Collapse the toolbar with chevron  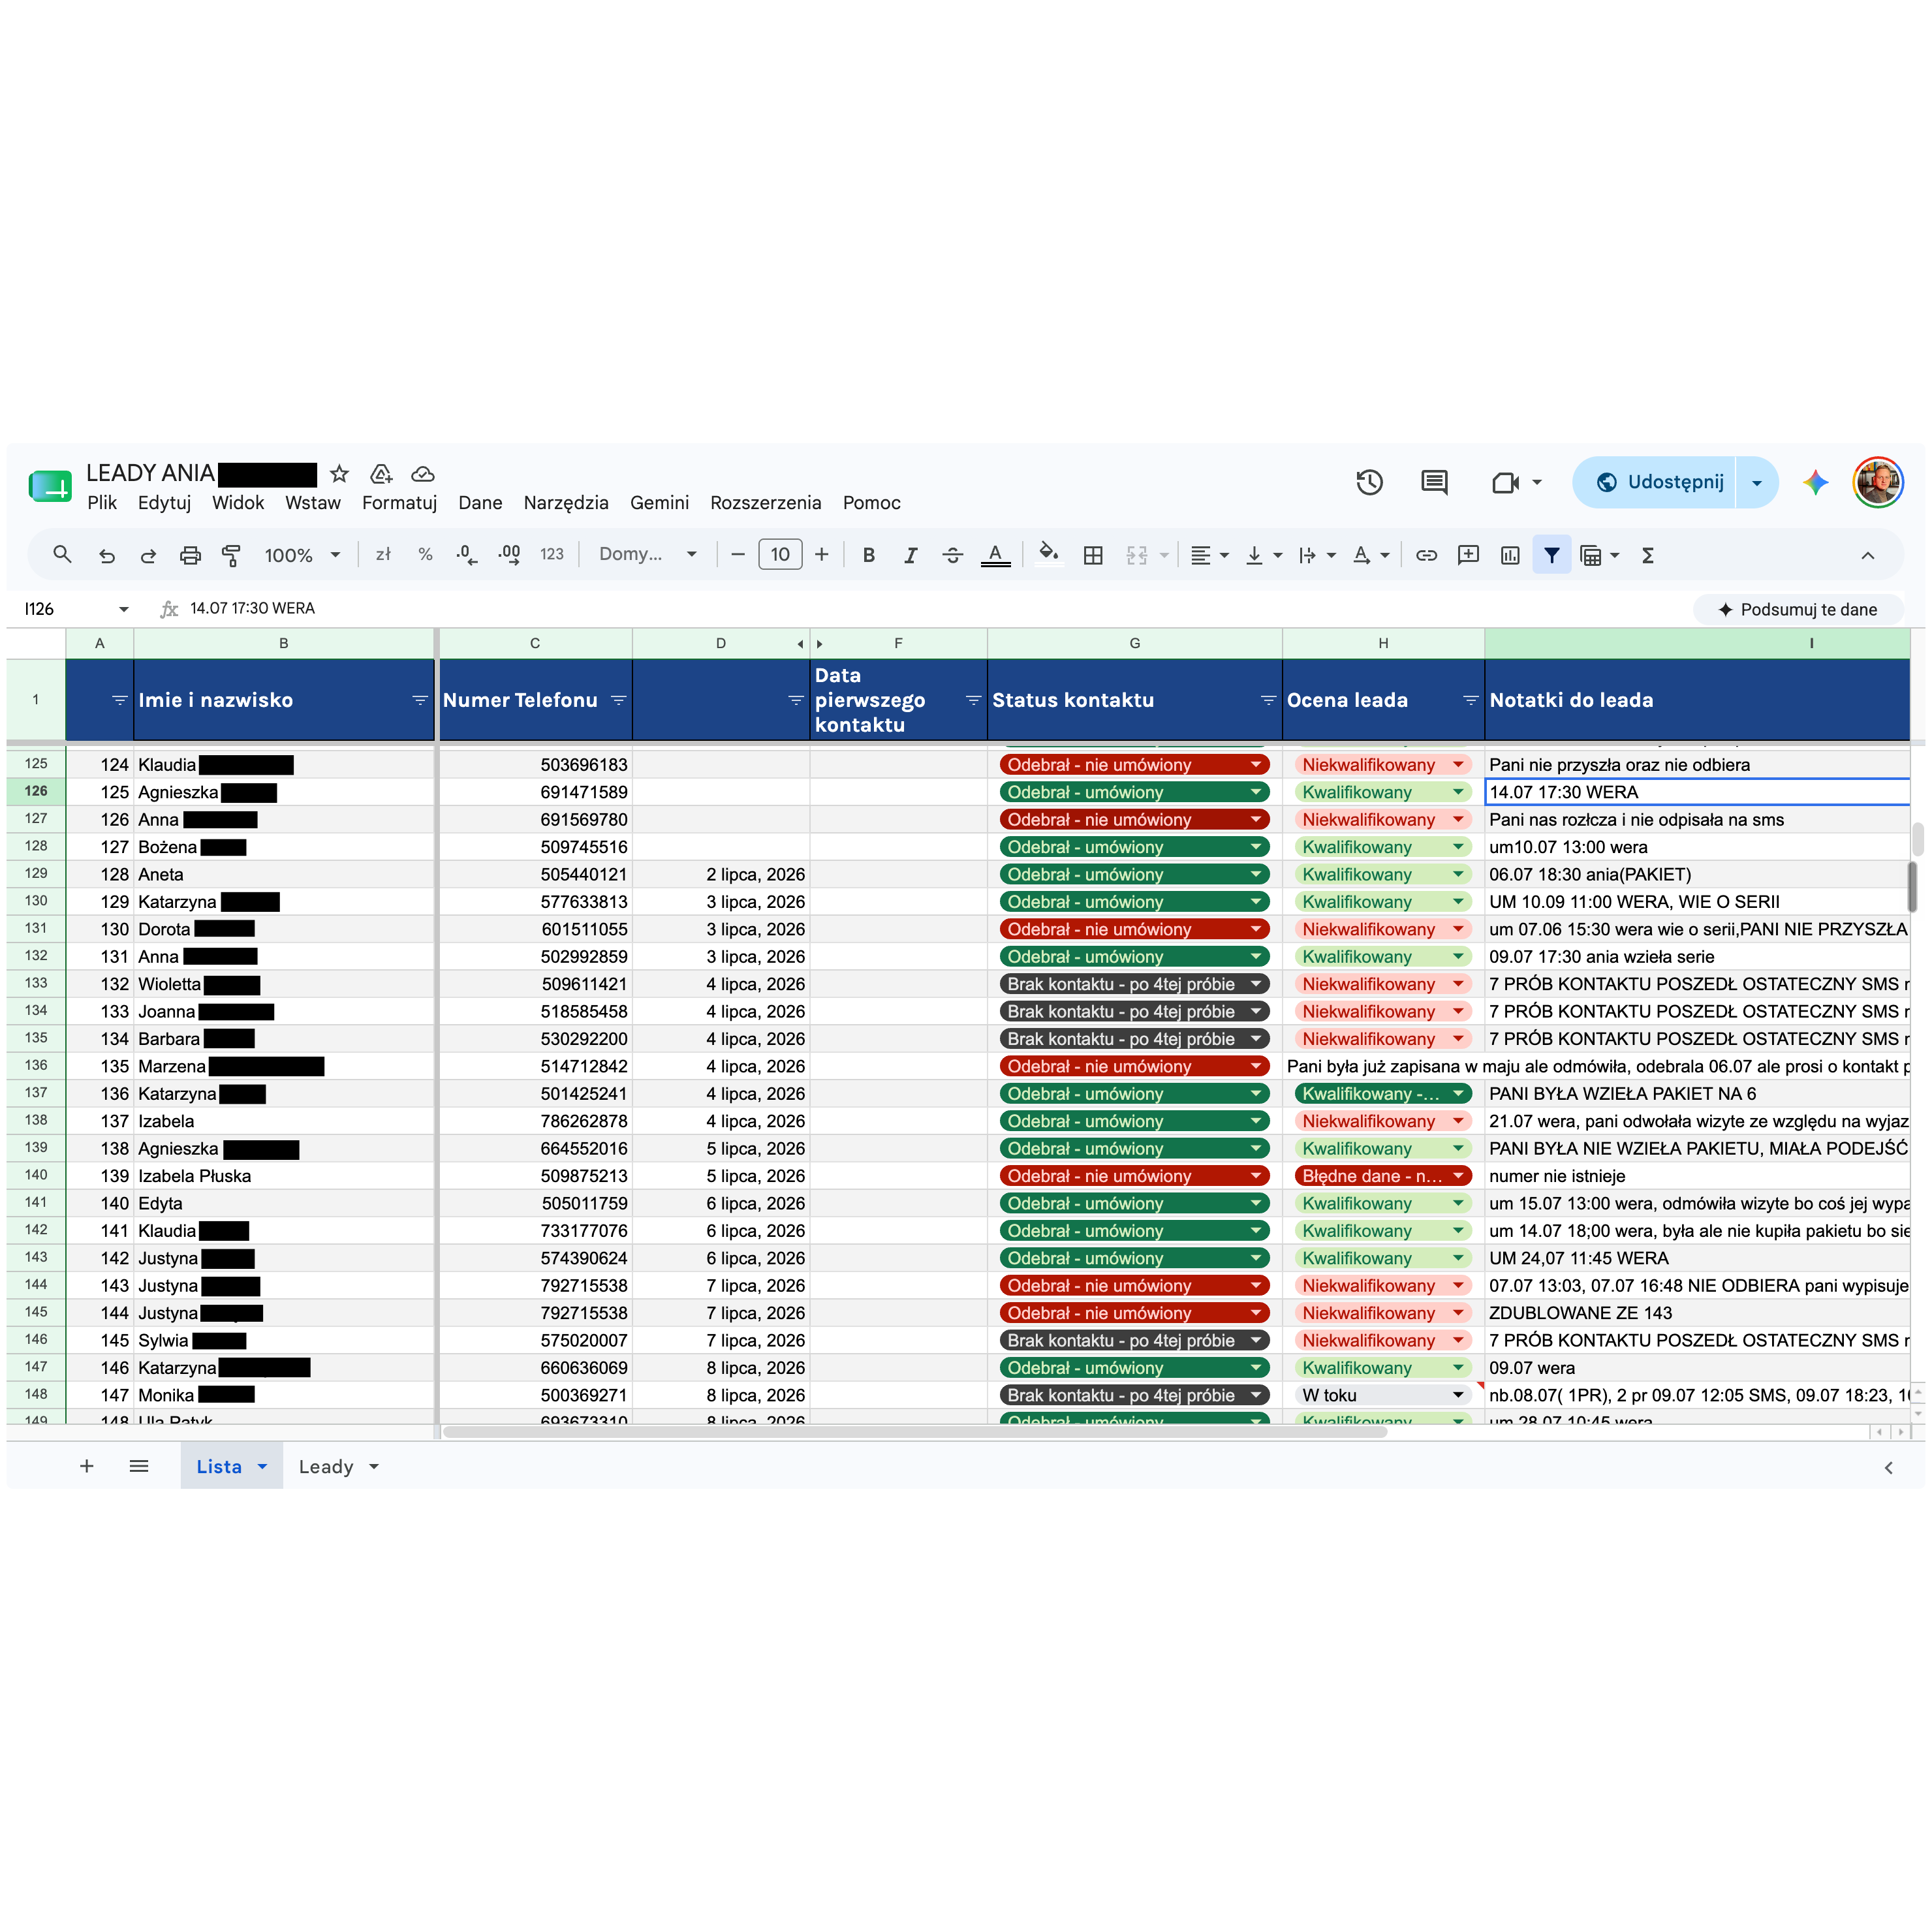[1867, 555]
